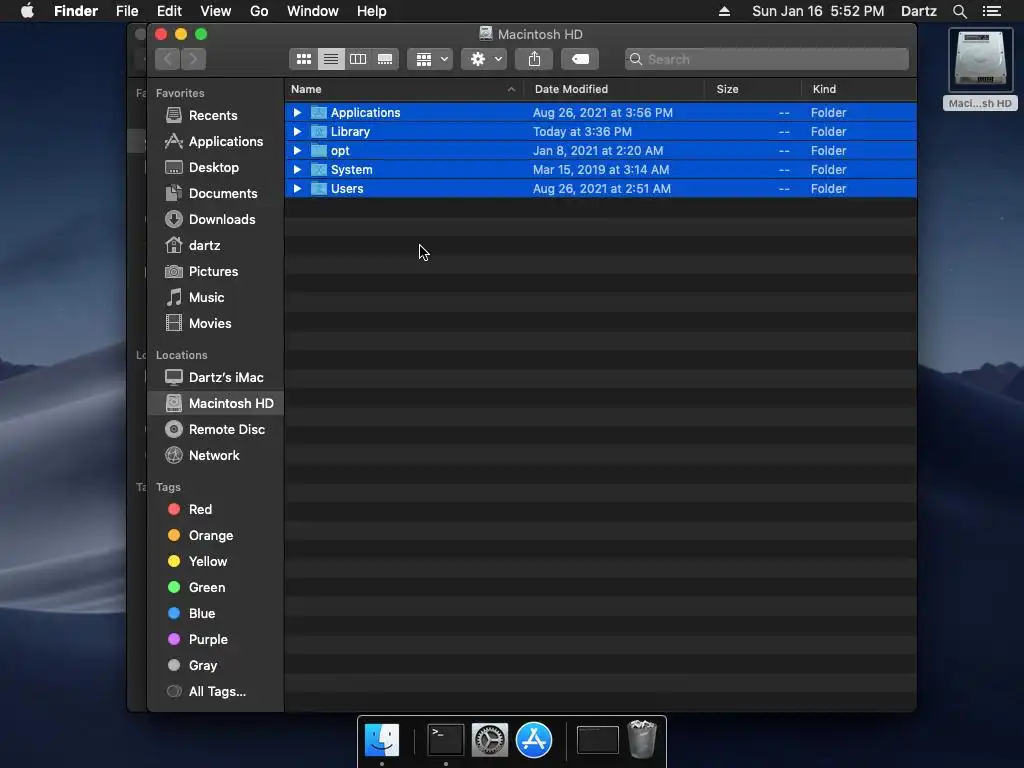Go back with the left arrow button
Viewport: 1024px width, 768px height.
(x=168, y=59)
